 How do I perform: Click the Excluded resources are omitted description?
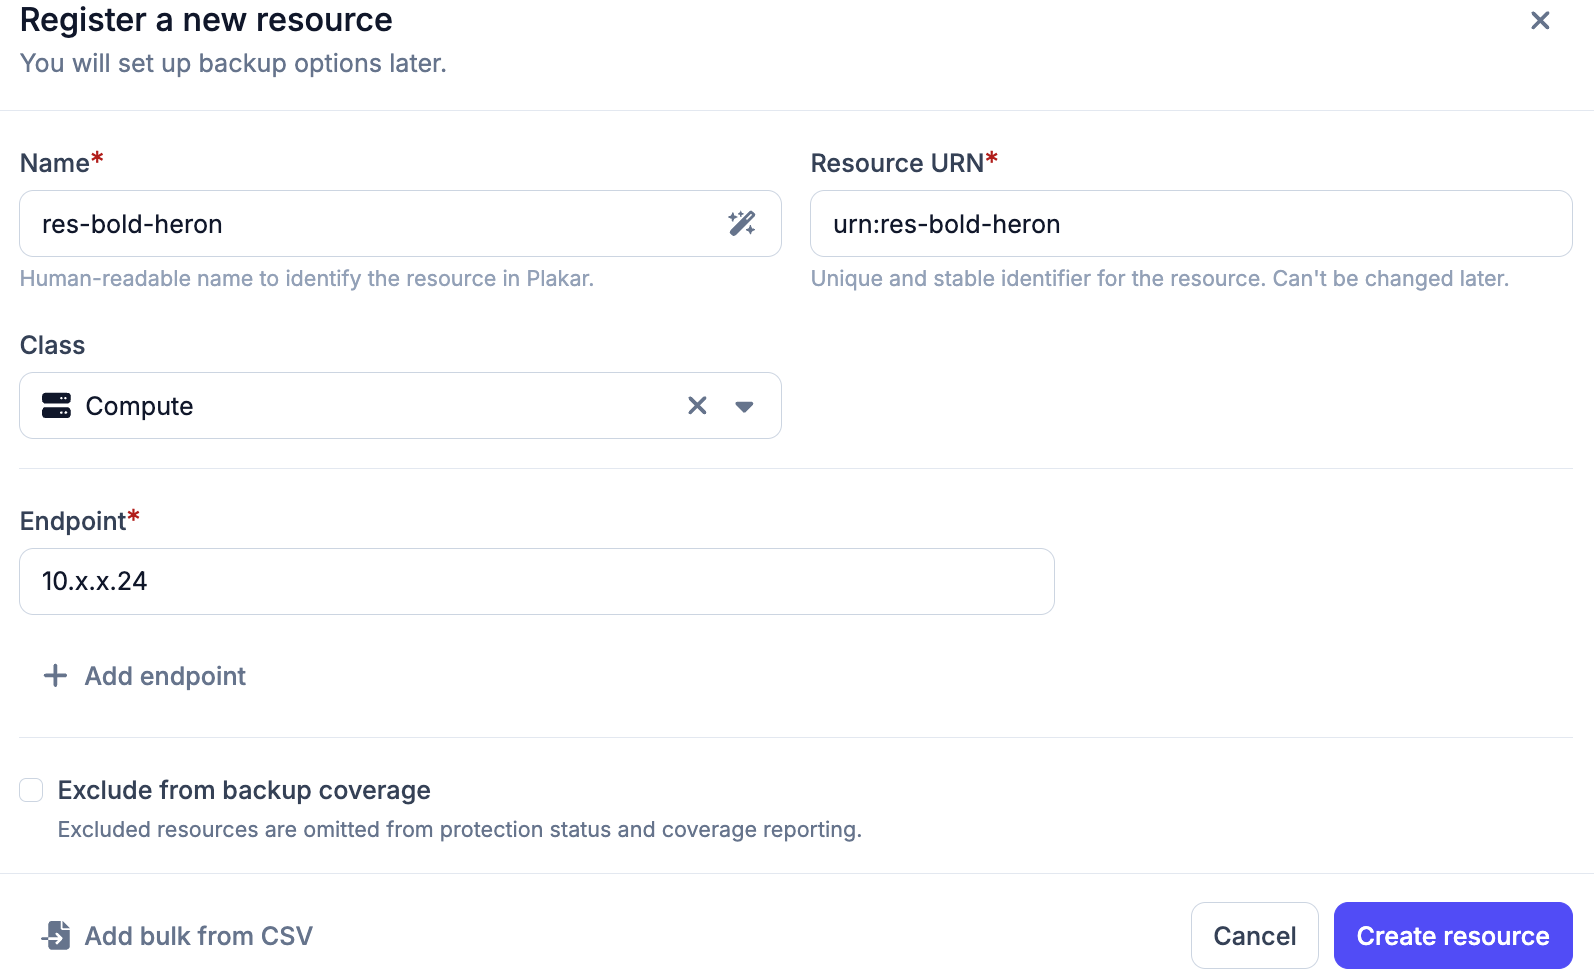(460, 829)
